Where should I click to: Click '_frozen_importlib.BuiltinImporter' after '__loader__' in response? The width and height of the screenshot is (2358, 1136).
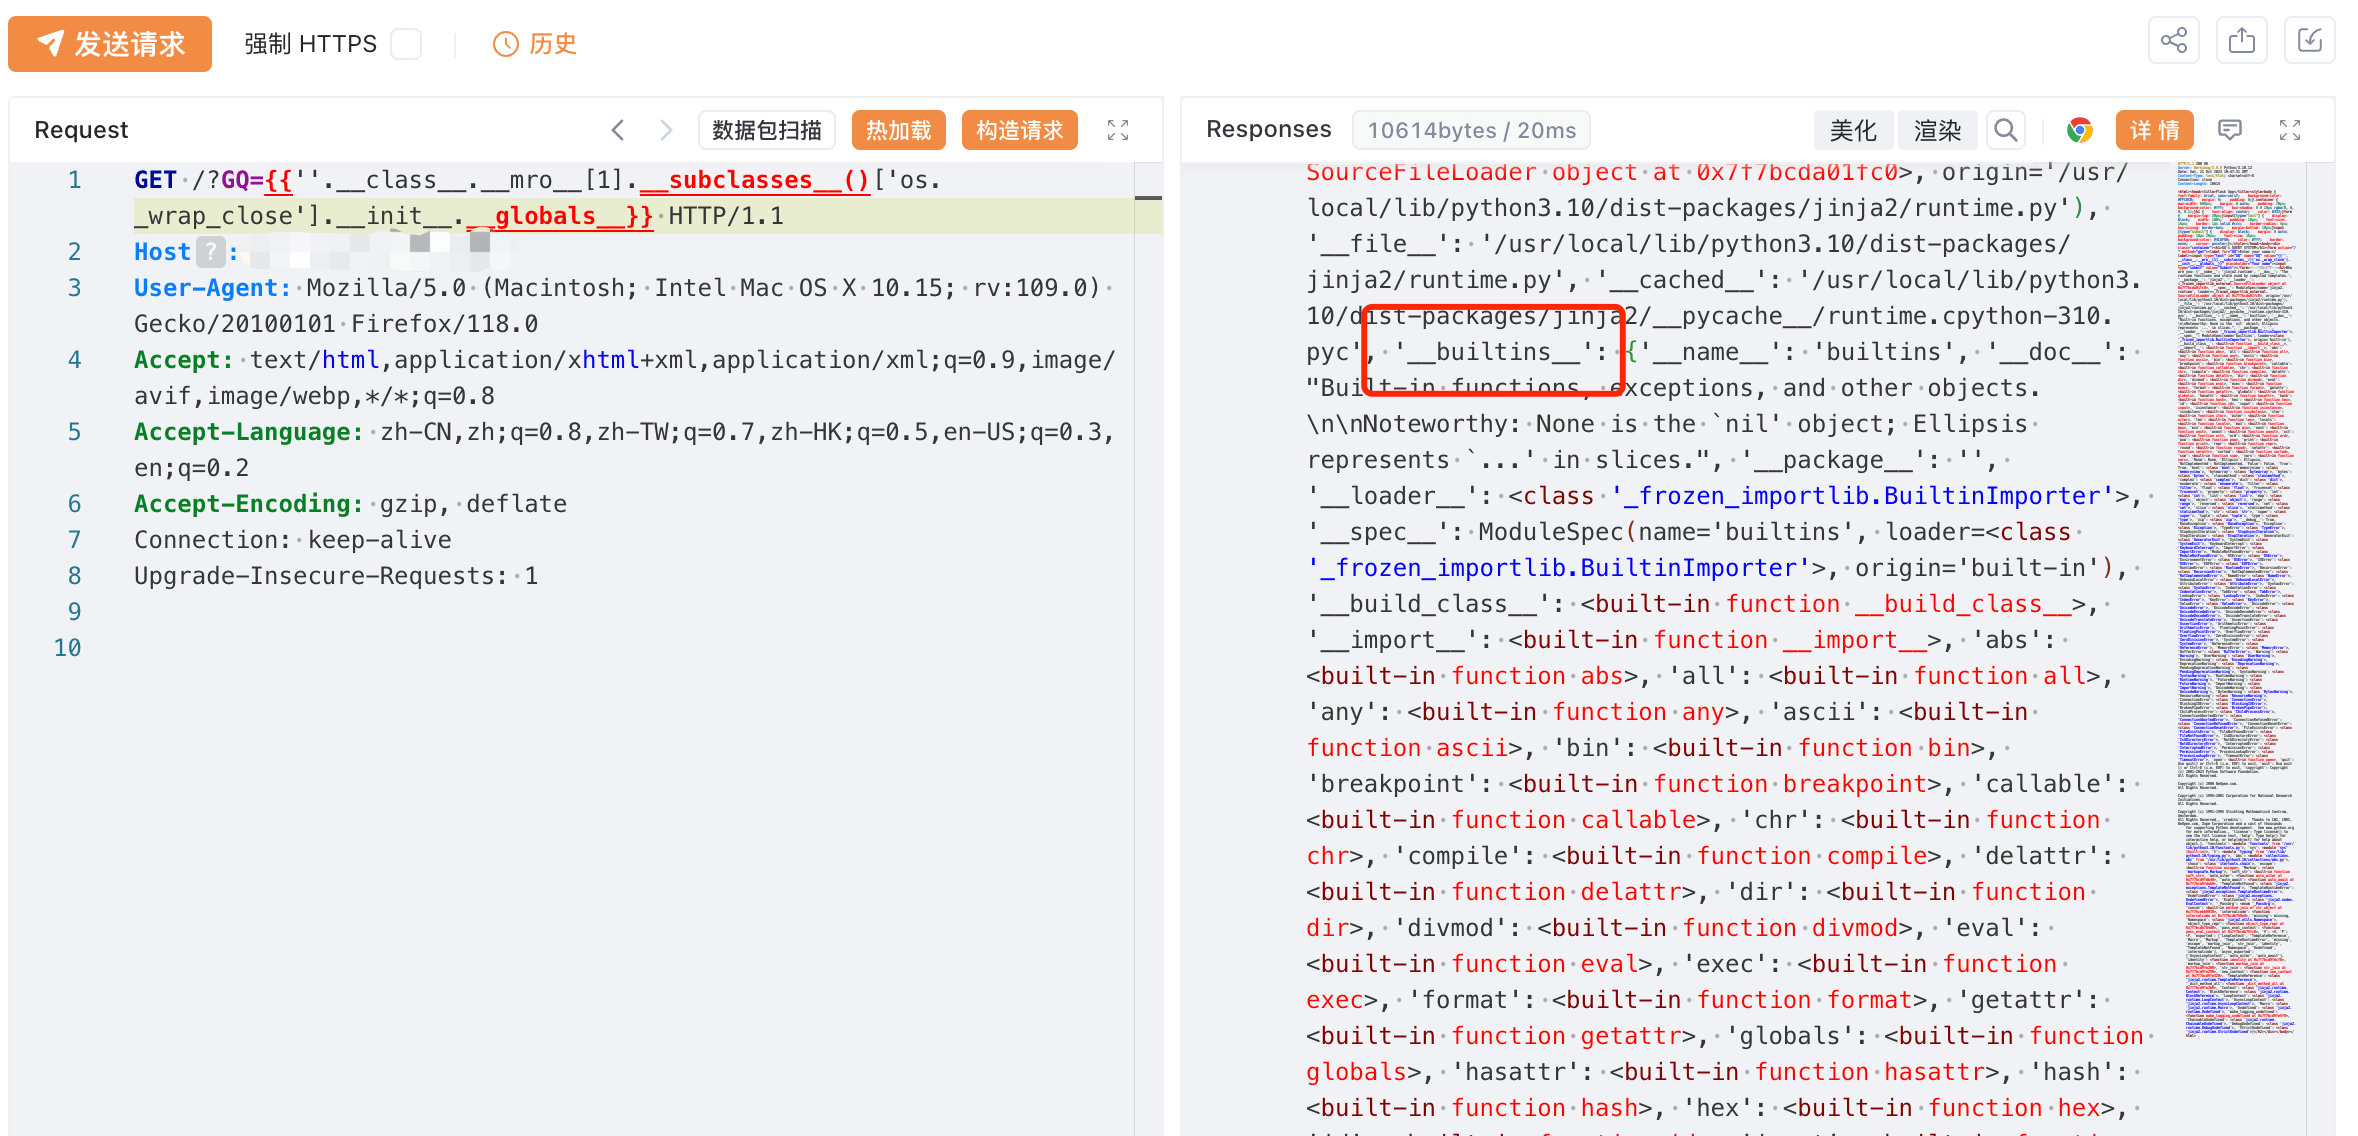point(1870,496)
